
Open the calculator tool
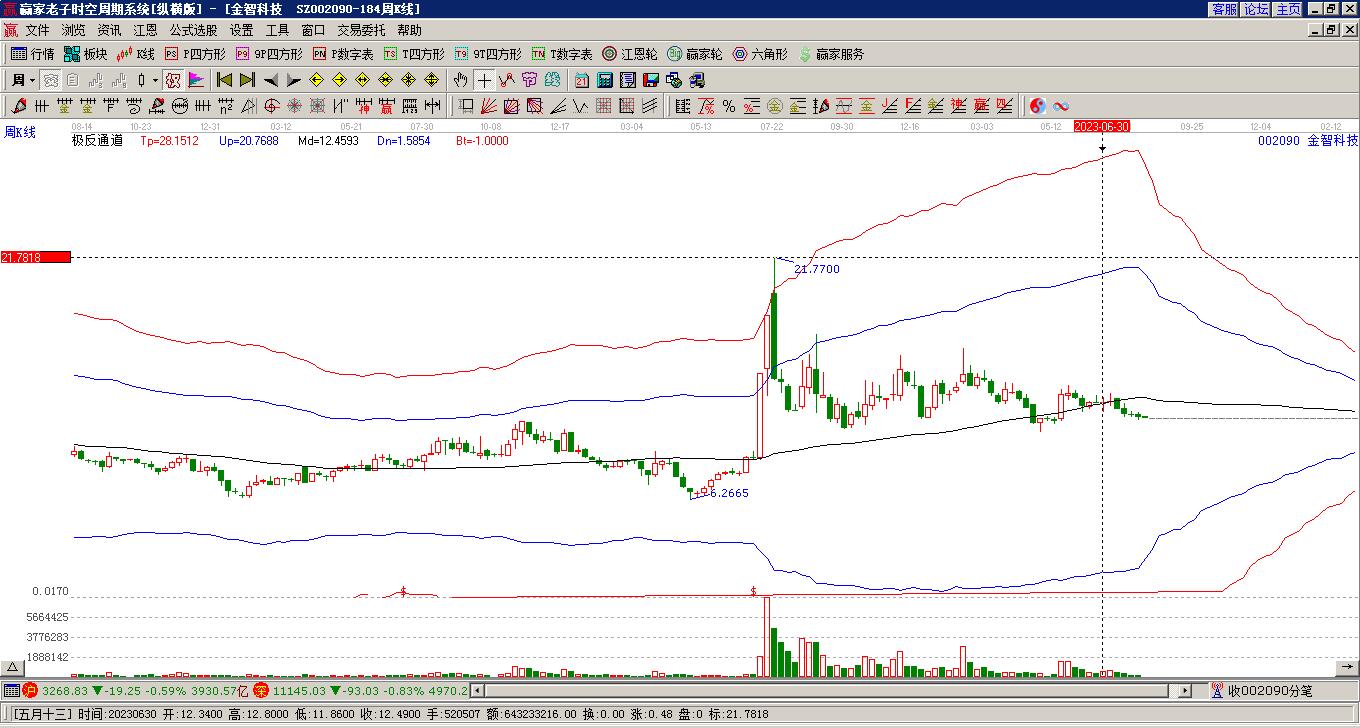605,80
